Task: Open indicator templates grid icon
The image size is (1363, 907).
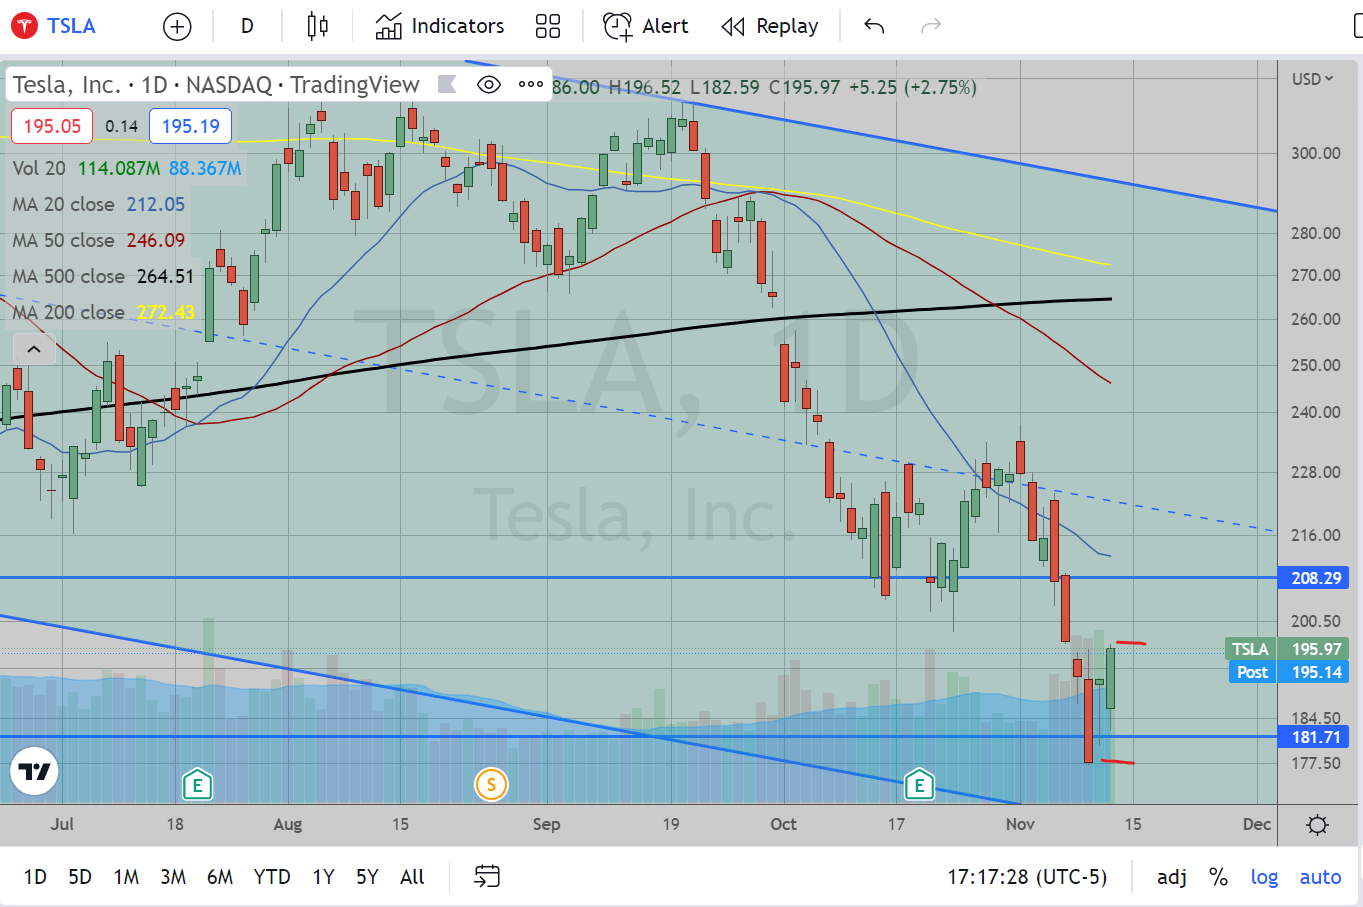Action: click(548, 26)
